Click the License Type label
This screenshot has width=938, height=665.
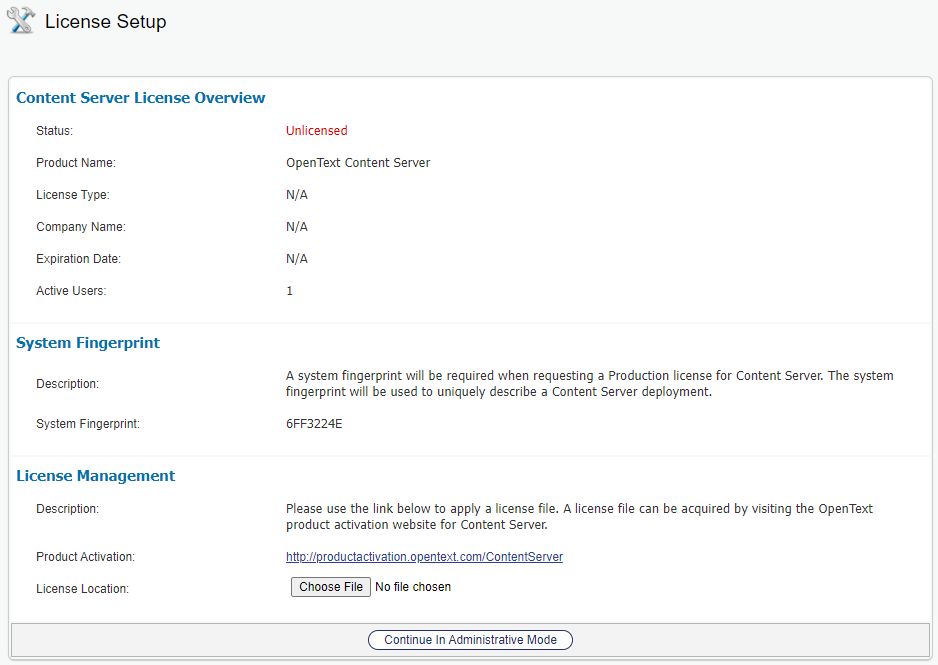(x=73, y=195)
